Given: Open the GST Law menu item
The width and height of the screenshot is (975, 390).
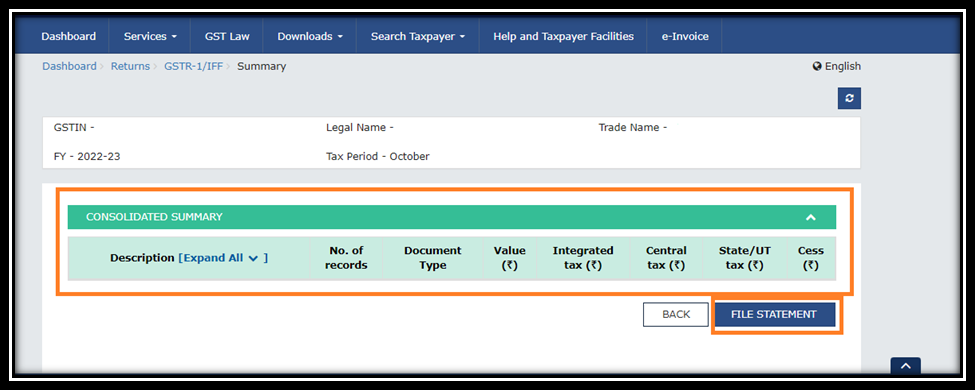Looking at the screenshot, I should 227,36.
